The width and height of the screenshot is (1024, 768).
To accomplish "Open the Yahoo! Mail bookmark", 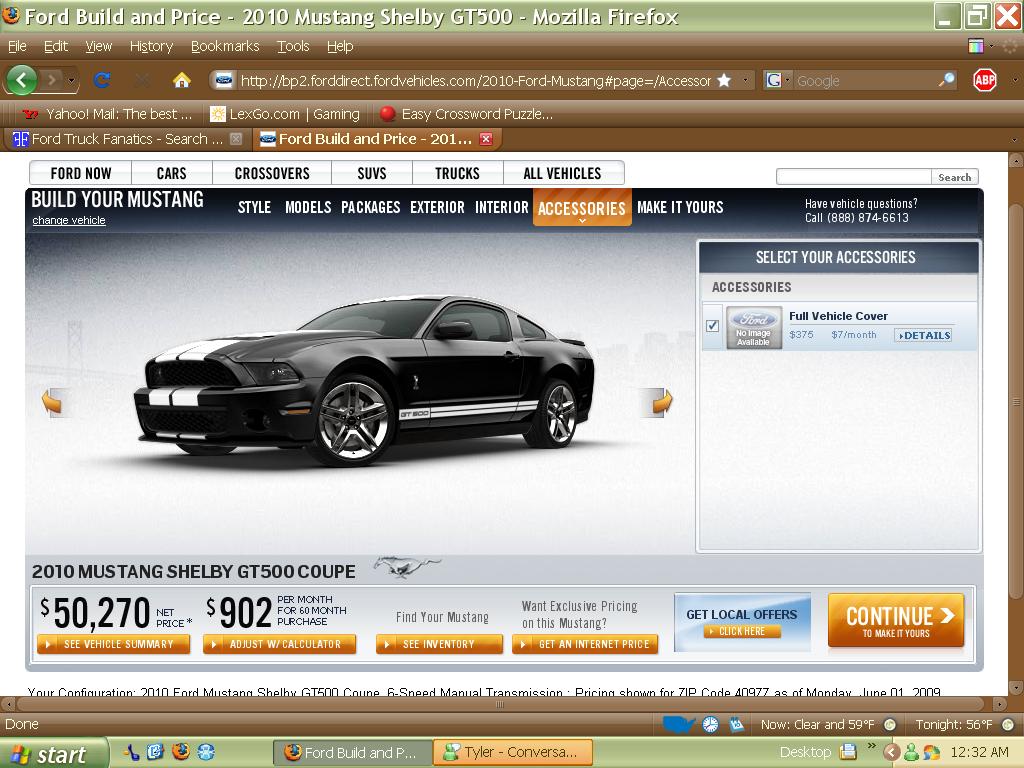I will coord(107,114).
